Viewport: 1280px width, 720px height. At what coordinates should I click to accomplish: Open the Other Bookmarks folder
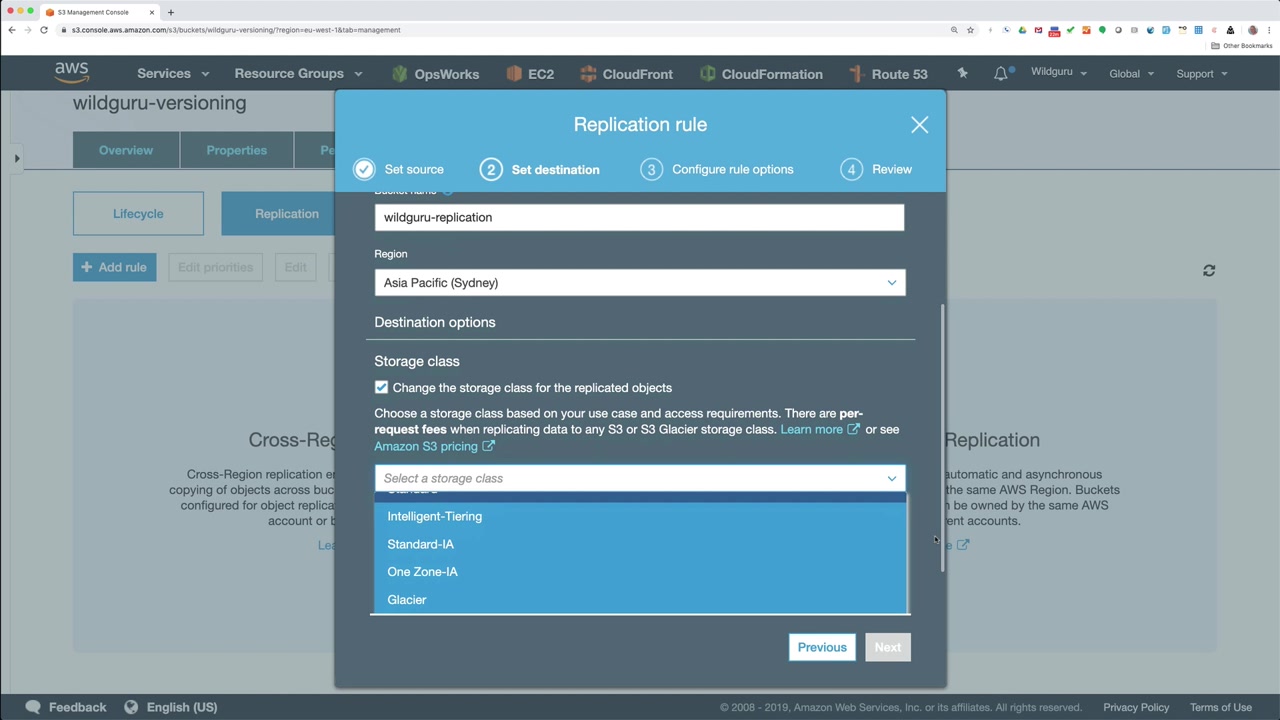click(x=1242, y=46)
